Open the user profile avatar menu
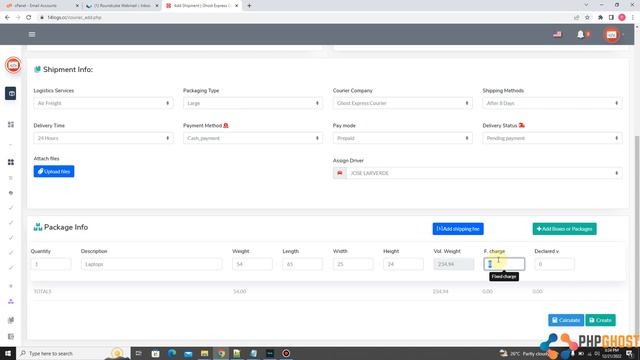The width and height of the screenshot is (640, 360). point(611,35)
